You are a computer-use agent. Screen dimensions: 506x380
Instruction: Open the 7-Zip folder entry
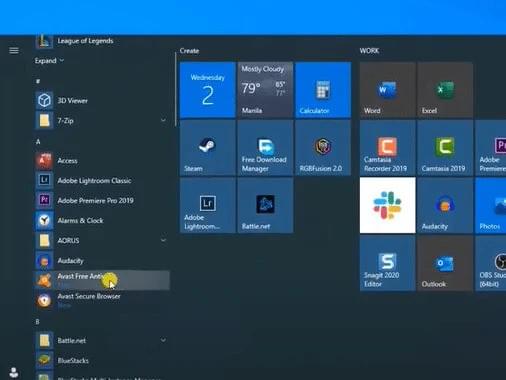pos(102,120)
